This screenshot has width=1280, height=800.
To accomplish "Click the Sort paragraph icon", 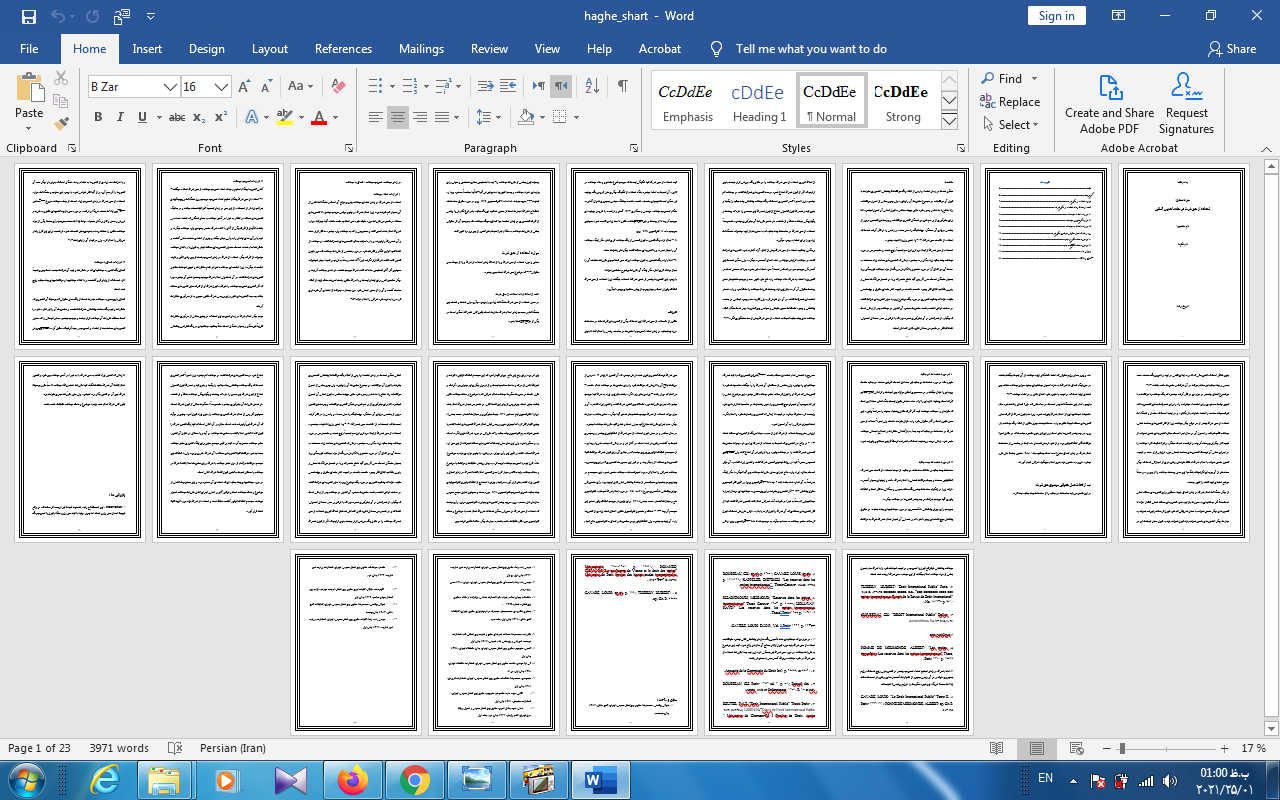I will (x=591, y=87).
